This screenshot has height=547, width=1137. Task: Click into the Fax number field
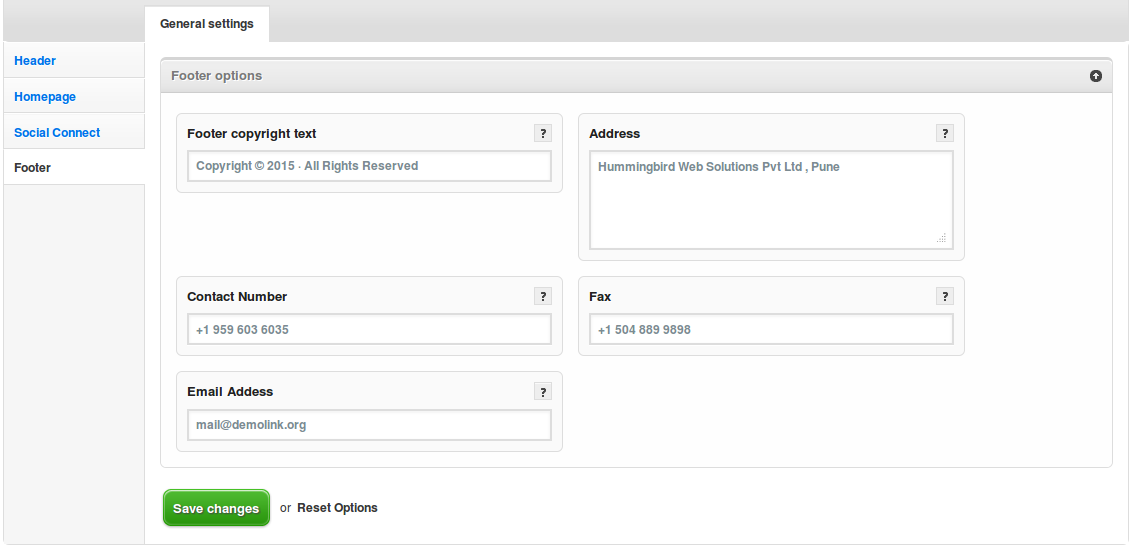770,329
